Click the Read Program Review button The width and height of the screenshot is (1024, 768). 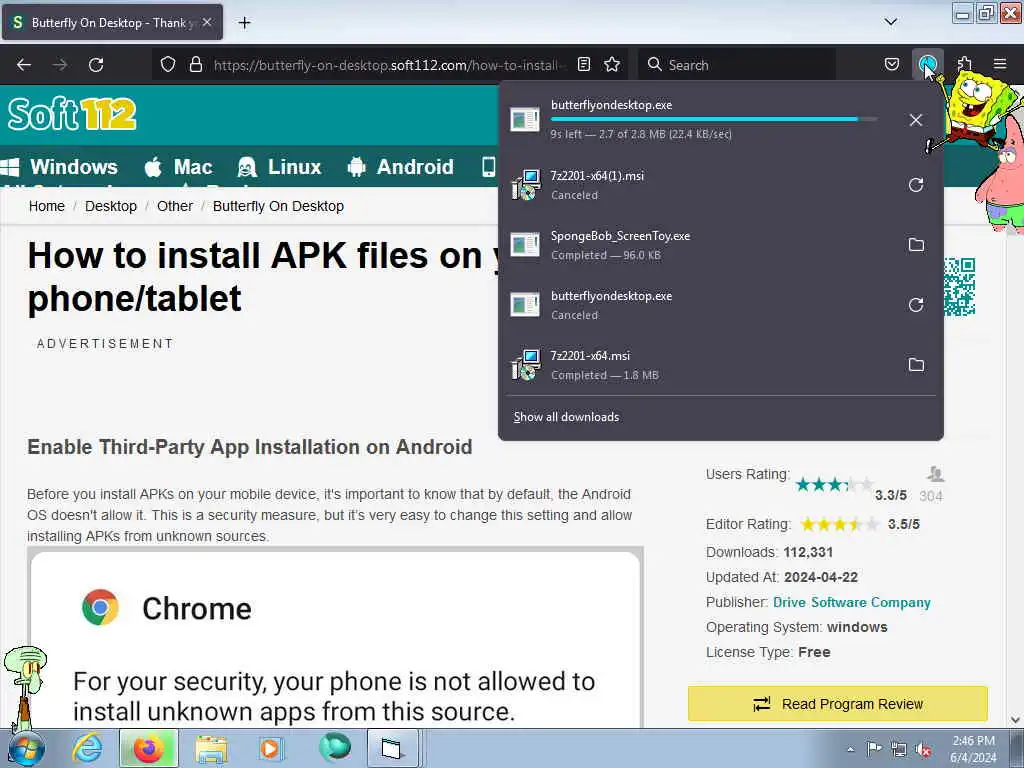[x=838, y=704]
